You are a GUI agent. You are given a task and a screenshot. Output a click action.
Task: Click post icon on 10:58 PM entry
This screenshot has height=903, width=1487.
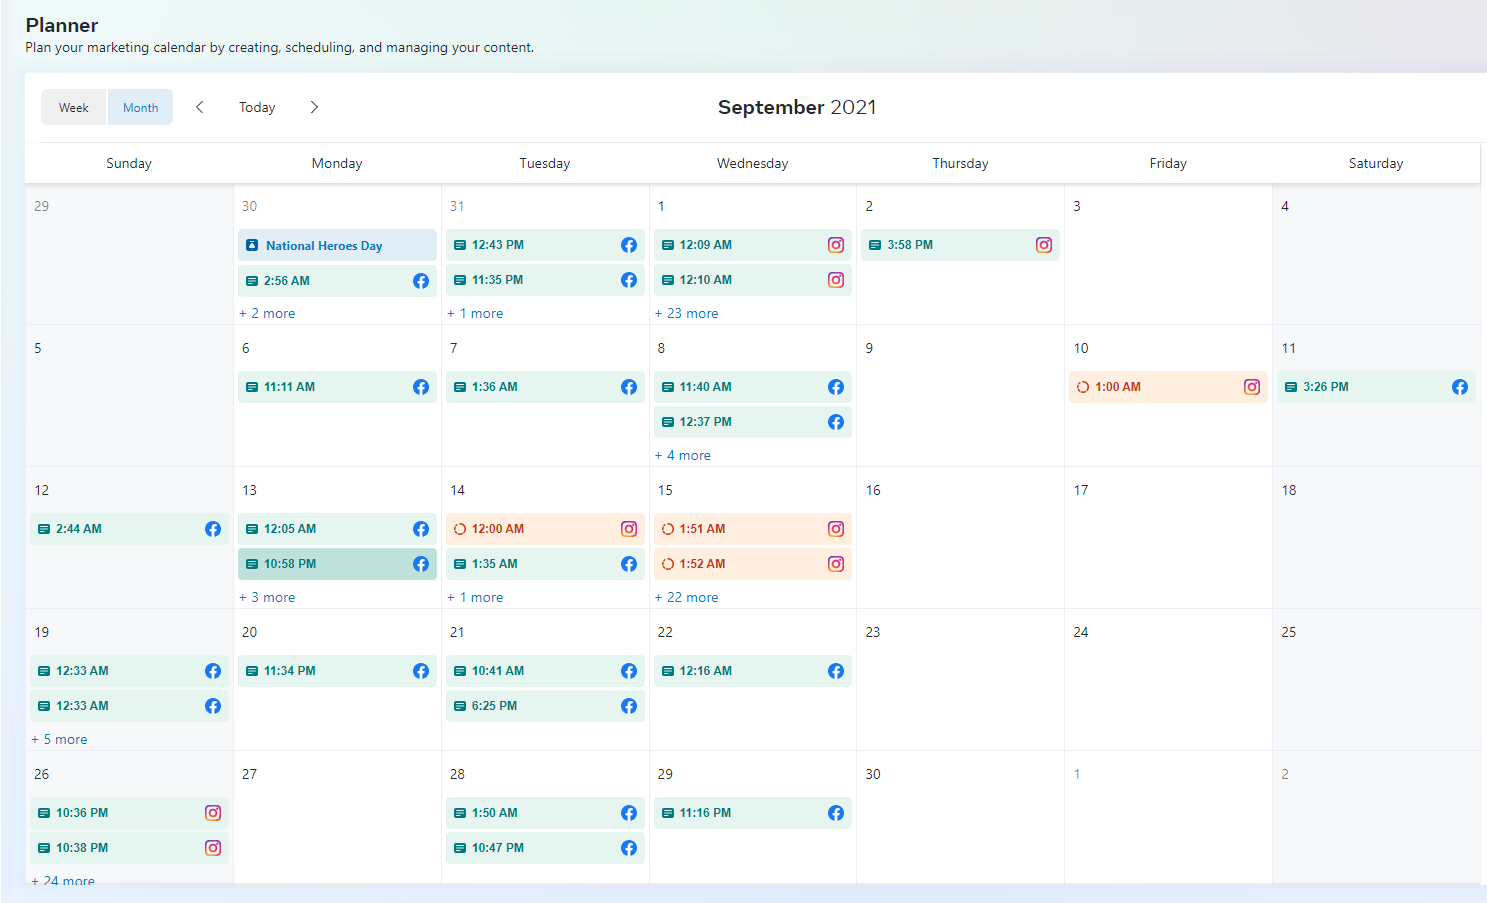252,564
